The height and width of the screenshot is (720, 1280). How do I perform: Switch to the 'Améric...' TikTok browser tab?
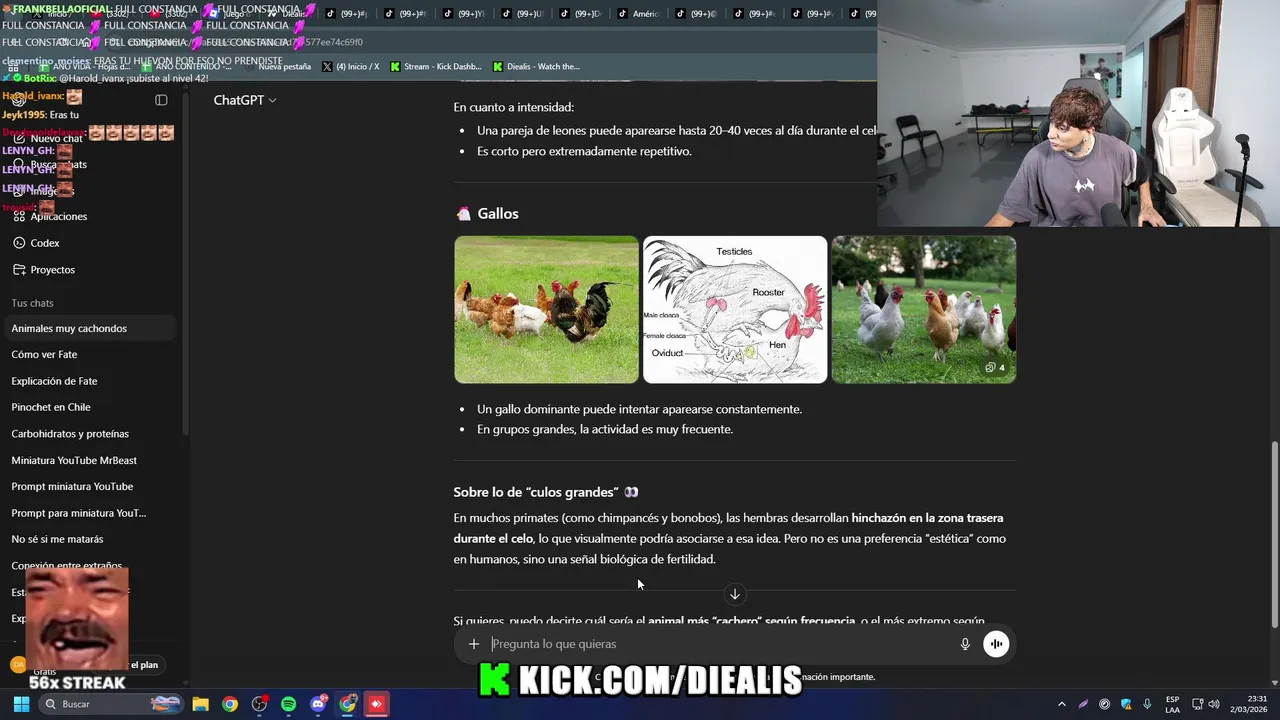638,14
